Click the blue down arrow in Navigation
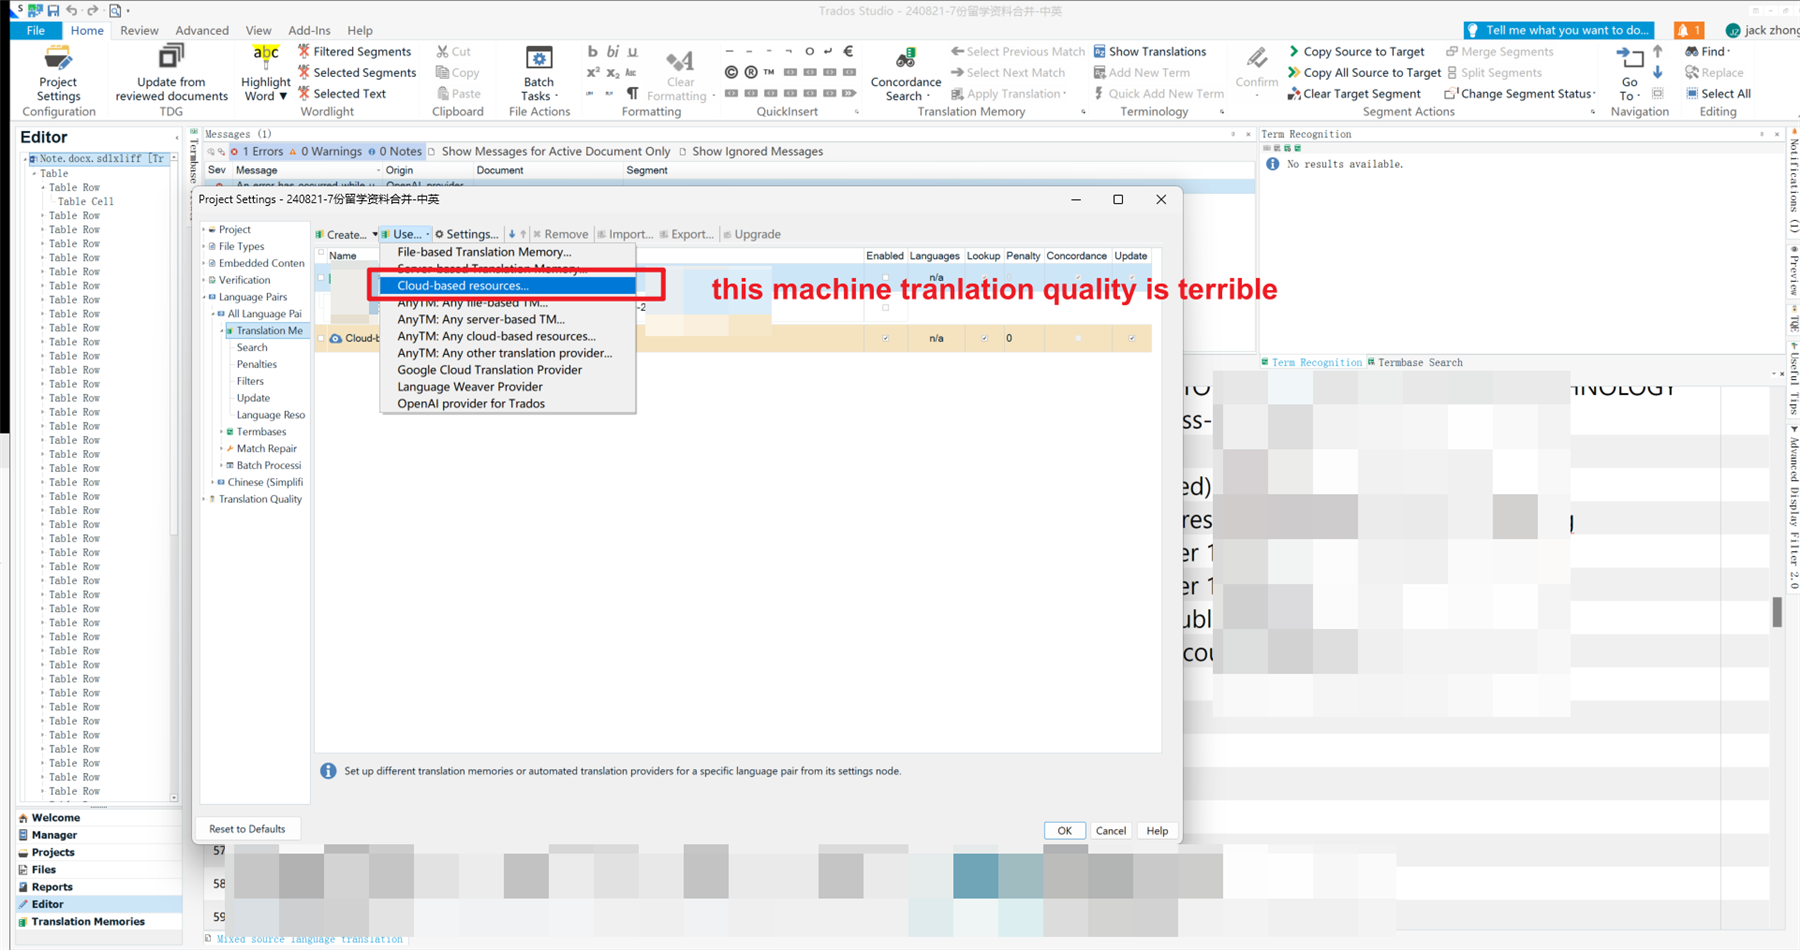The image size is (1800, 950). click(x=1658, y=72)
